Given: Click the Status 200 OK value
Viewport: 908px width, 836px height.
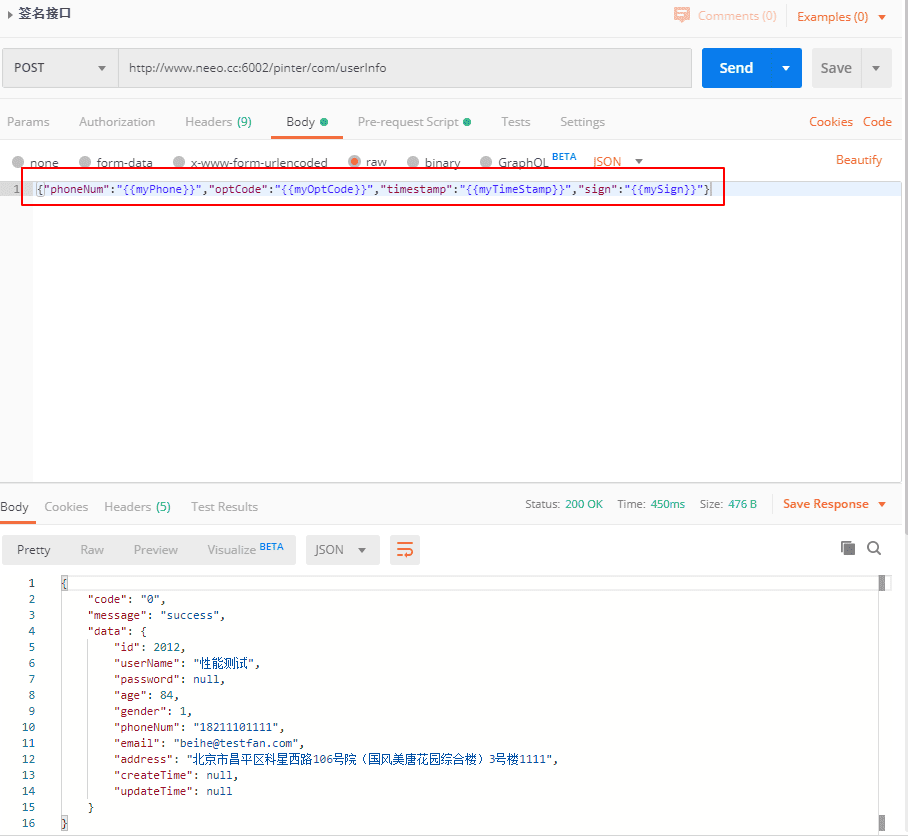Looking at the screenshot, I should tap(584, 504).
